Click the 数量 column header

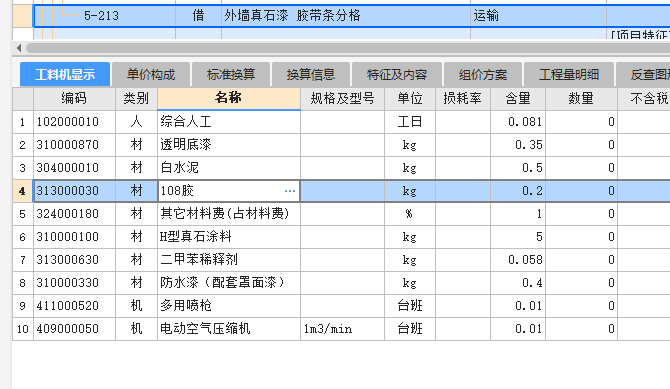click(x=581, y=99)
